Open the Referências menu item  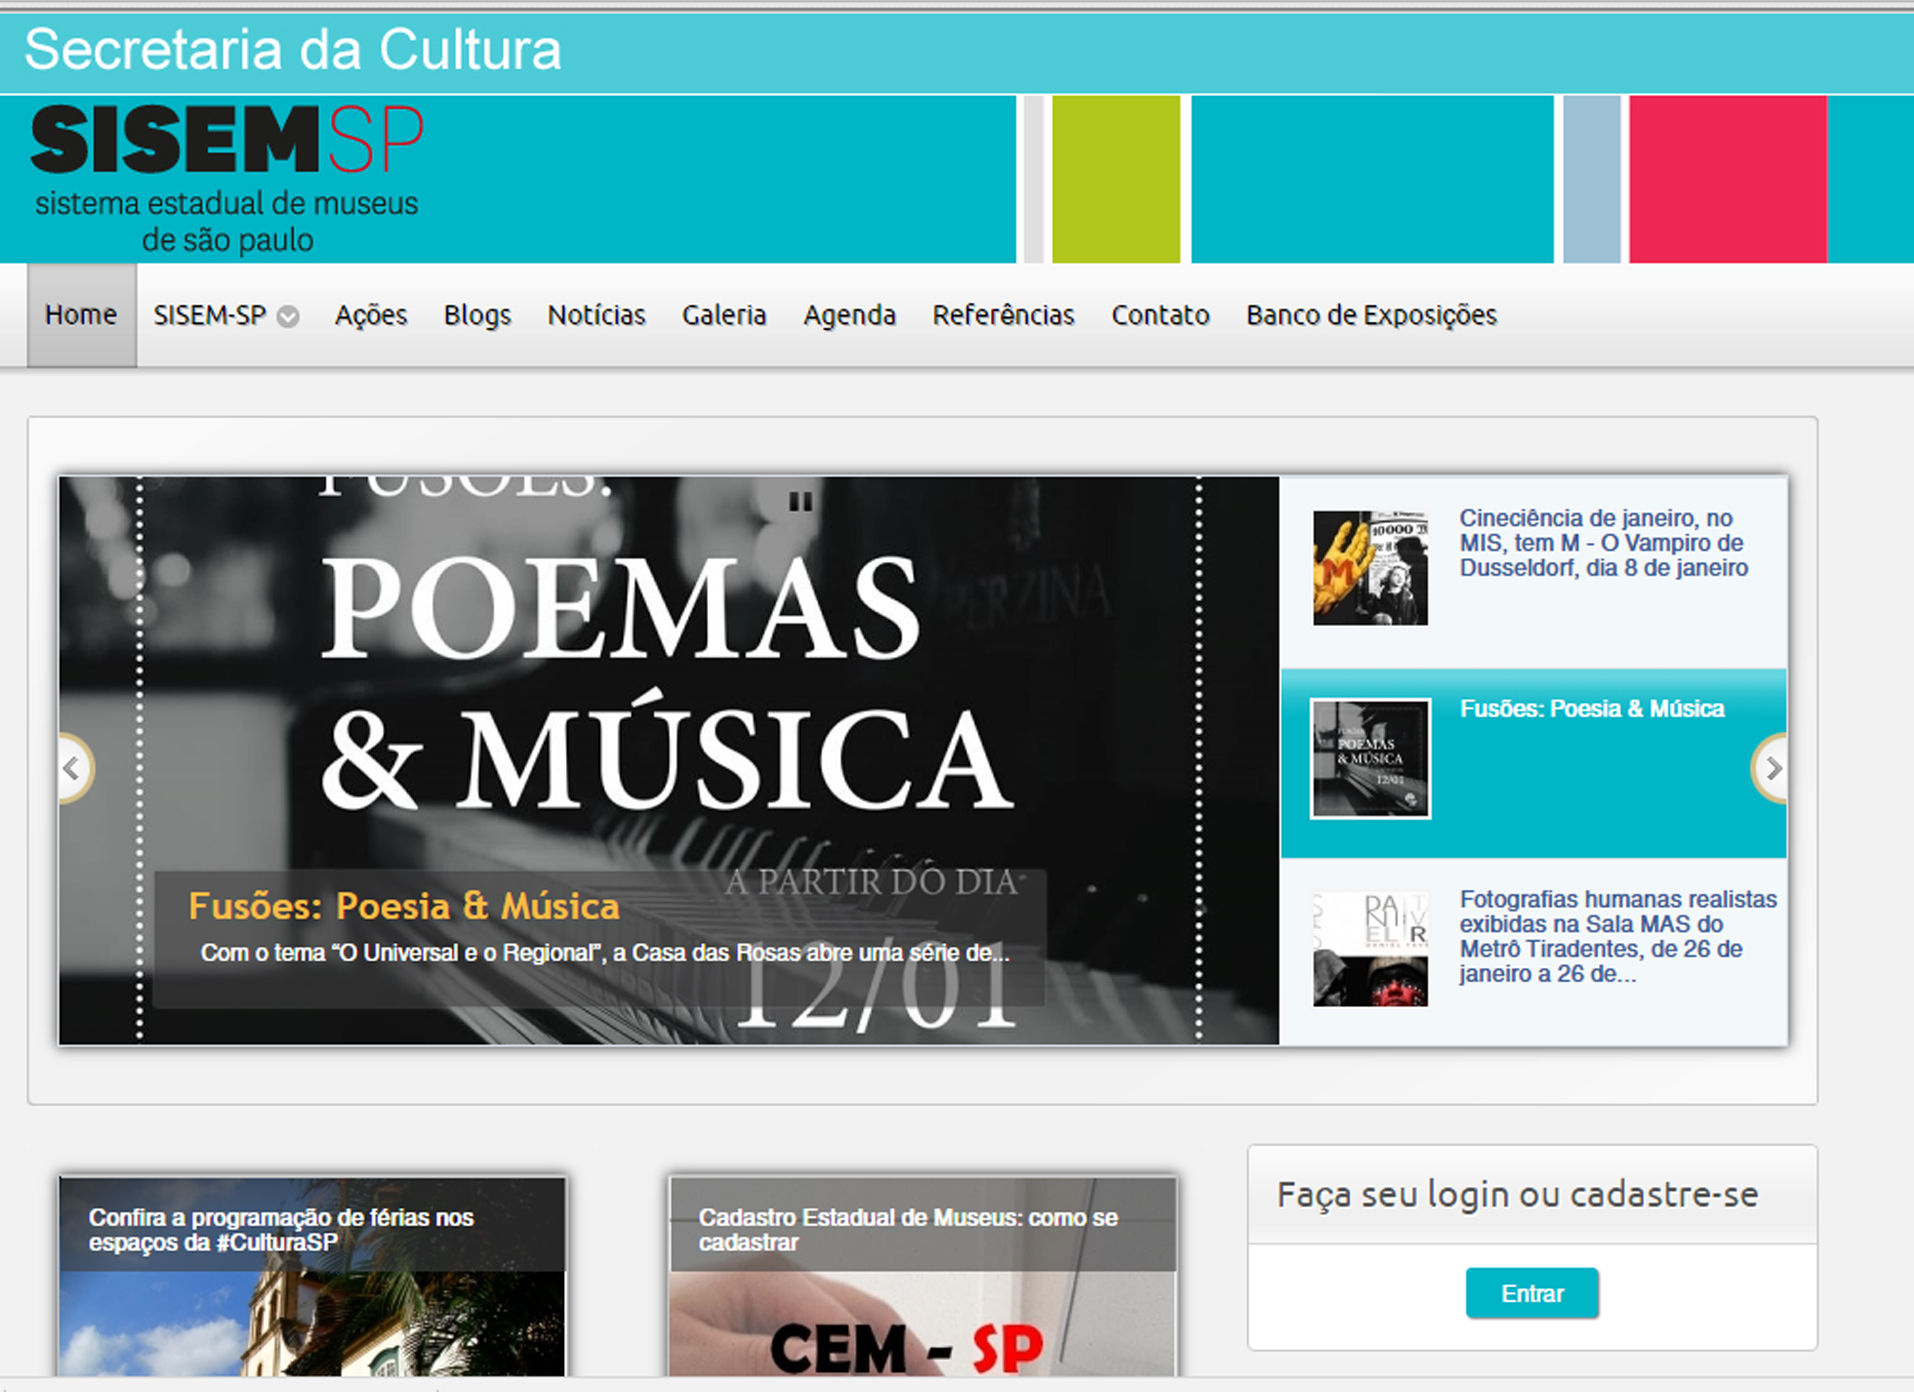[1003, 315]
